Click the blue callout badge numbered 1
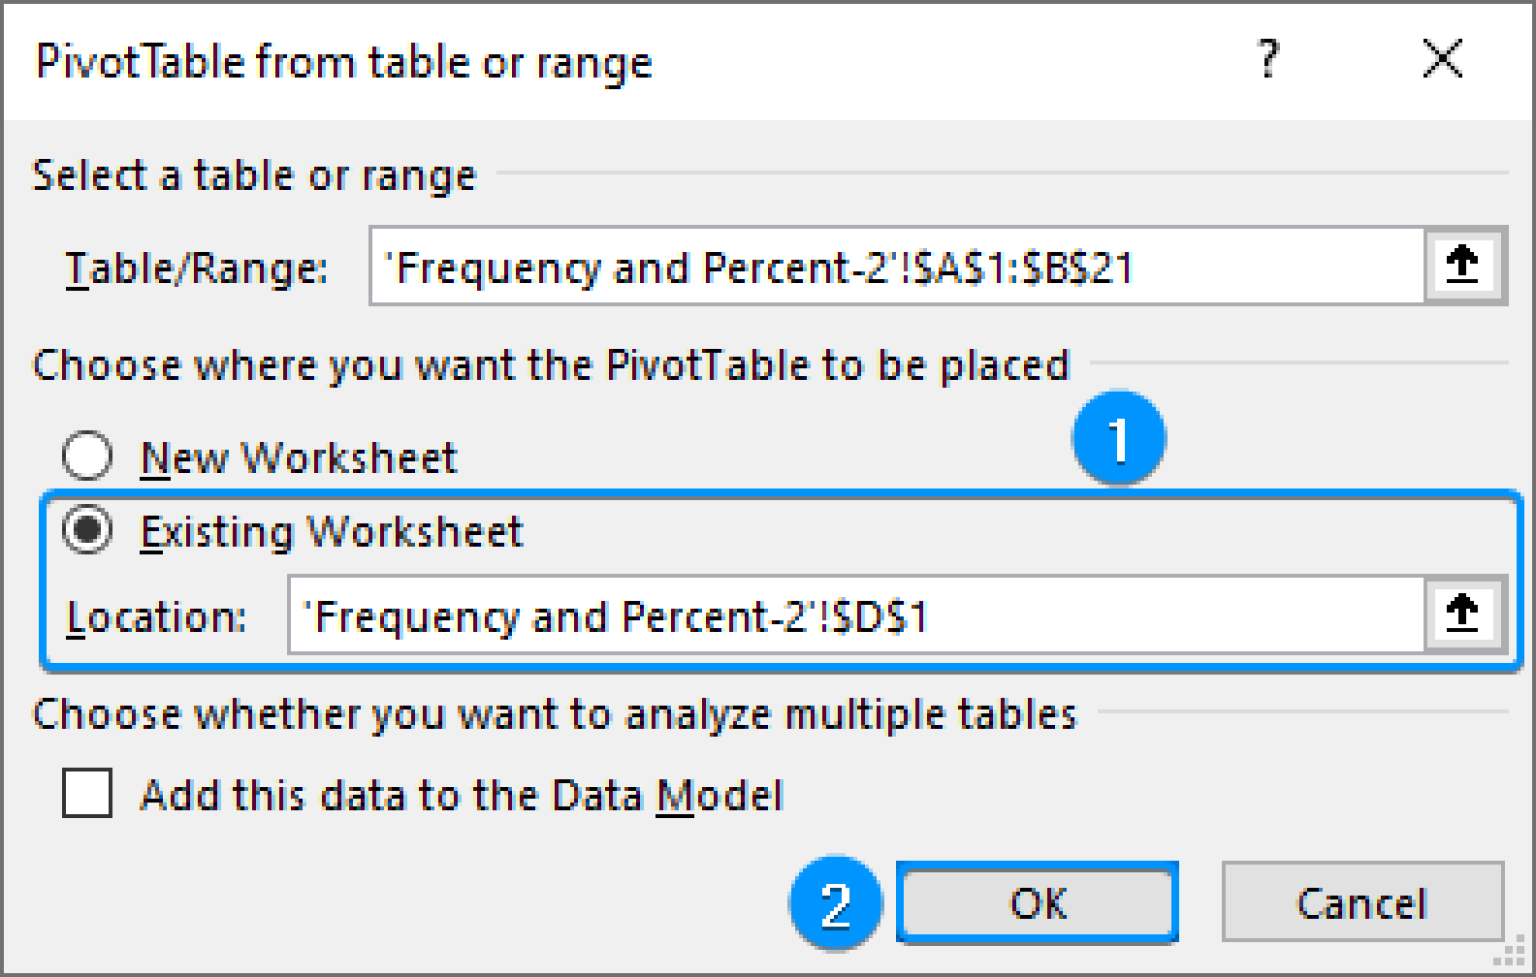This screenshot has height=977, width=1536. [x=1117, y=437]
